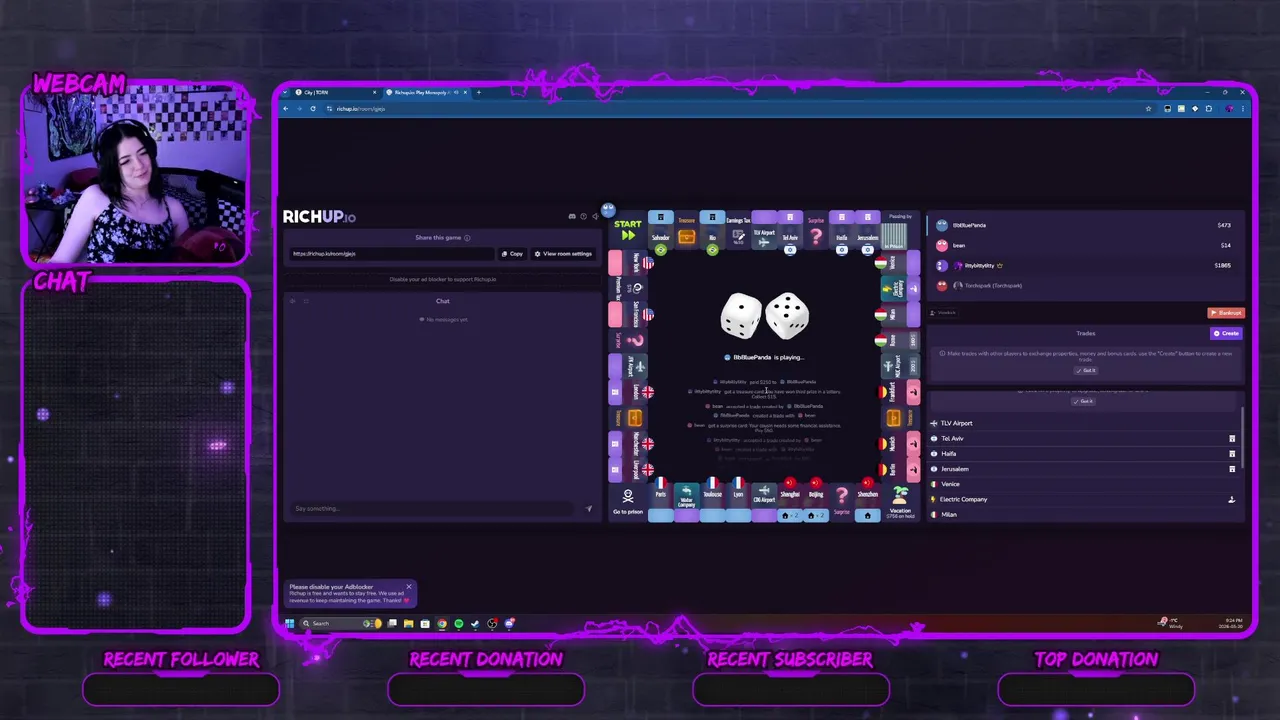Click the START corner tile on the board

[628, 232]
